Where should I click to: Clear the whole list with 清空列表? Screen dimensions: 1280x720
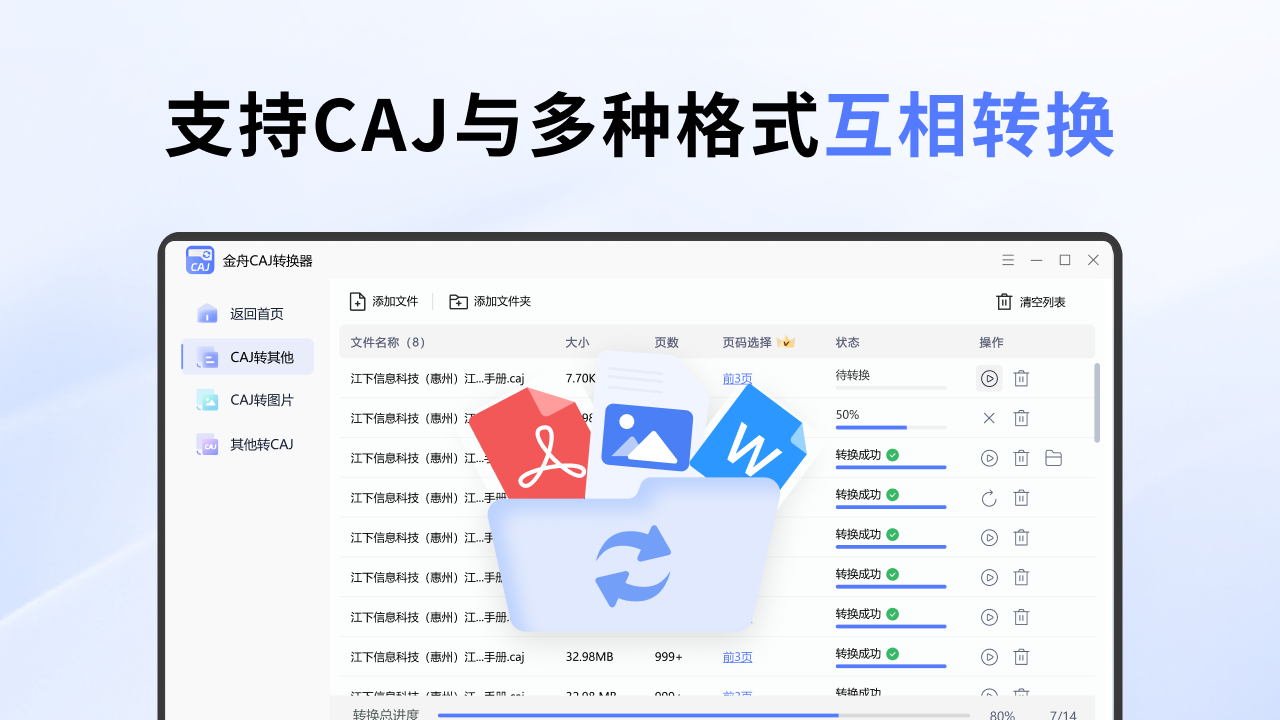click(1031, 301)
